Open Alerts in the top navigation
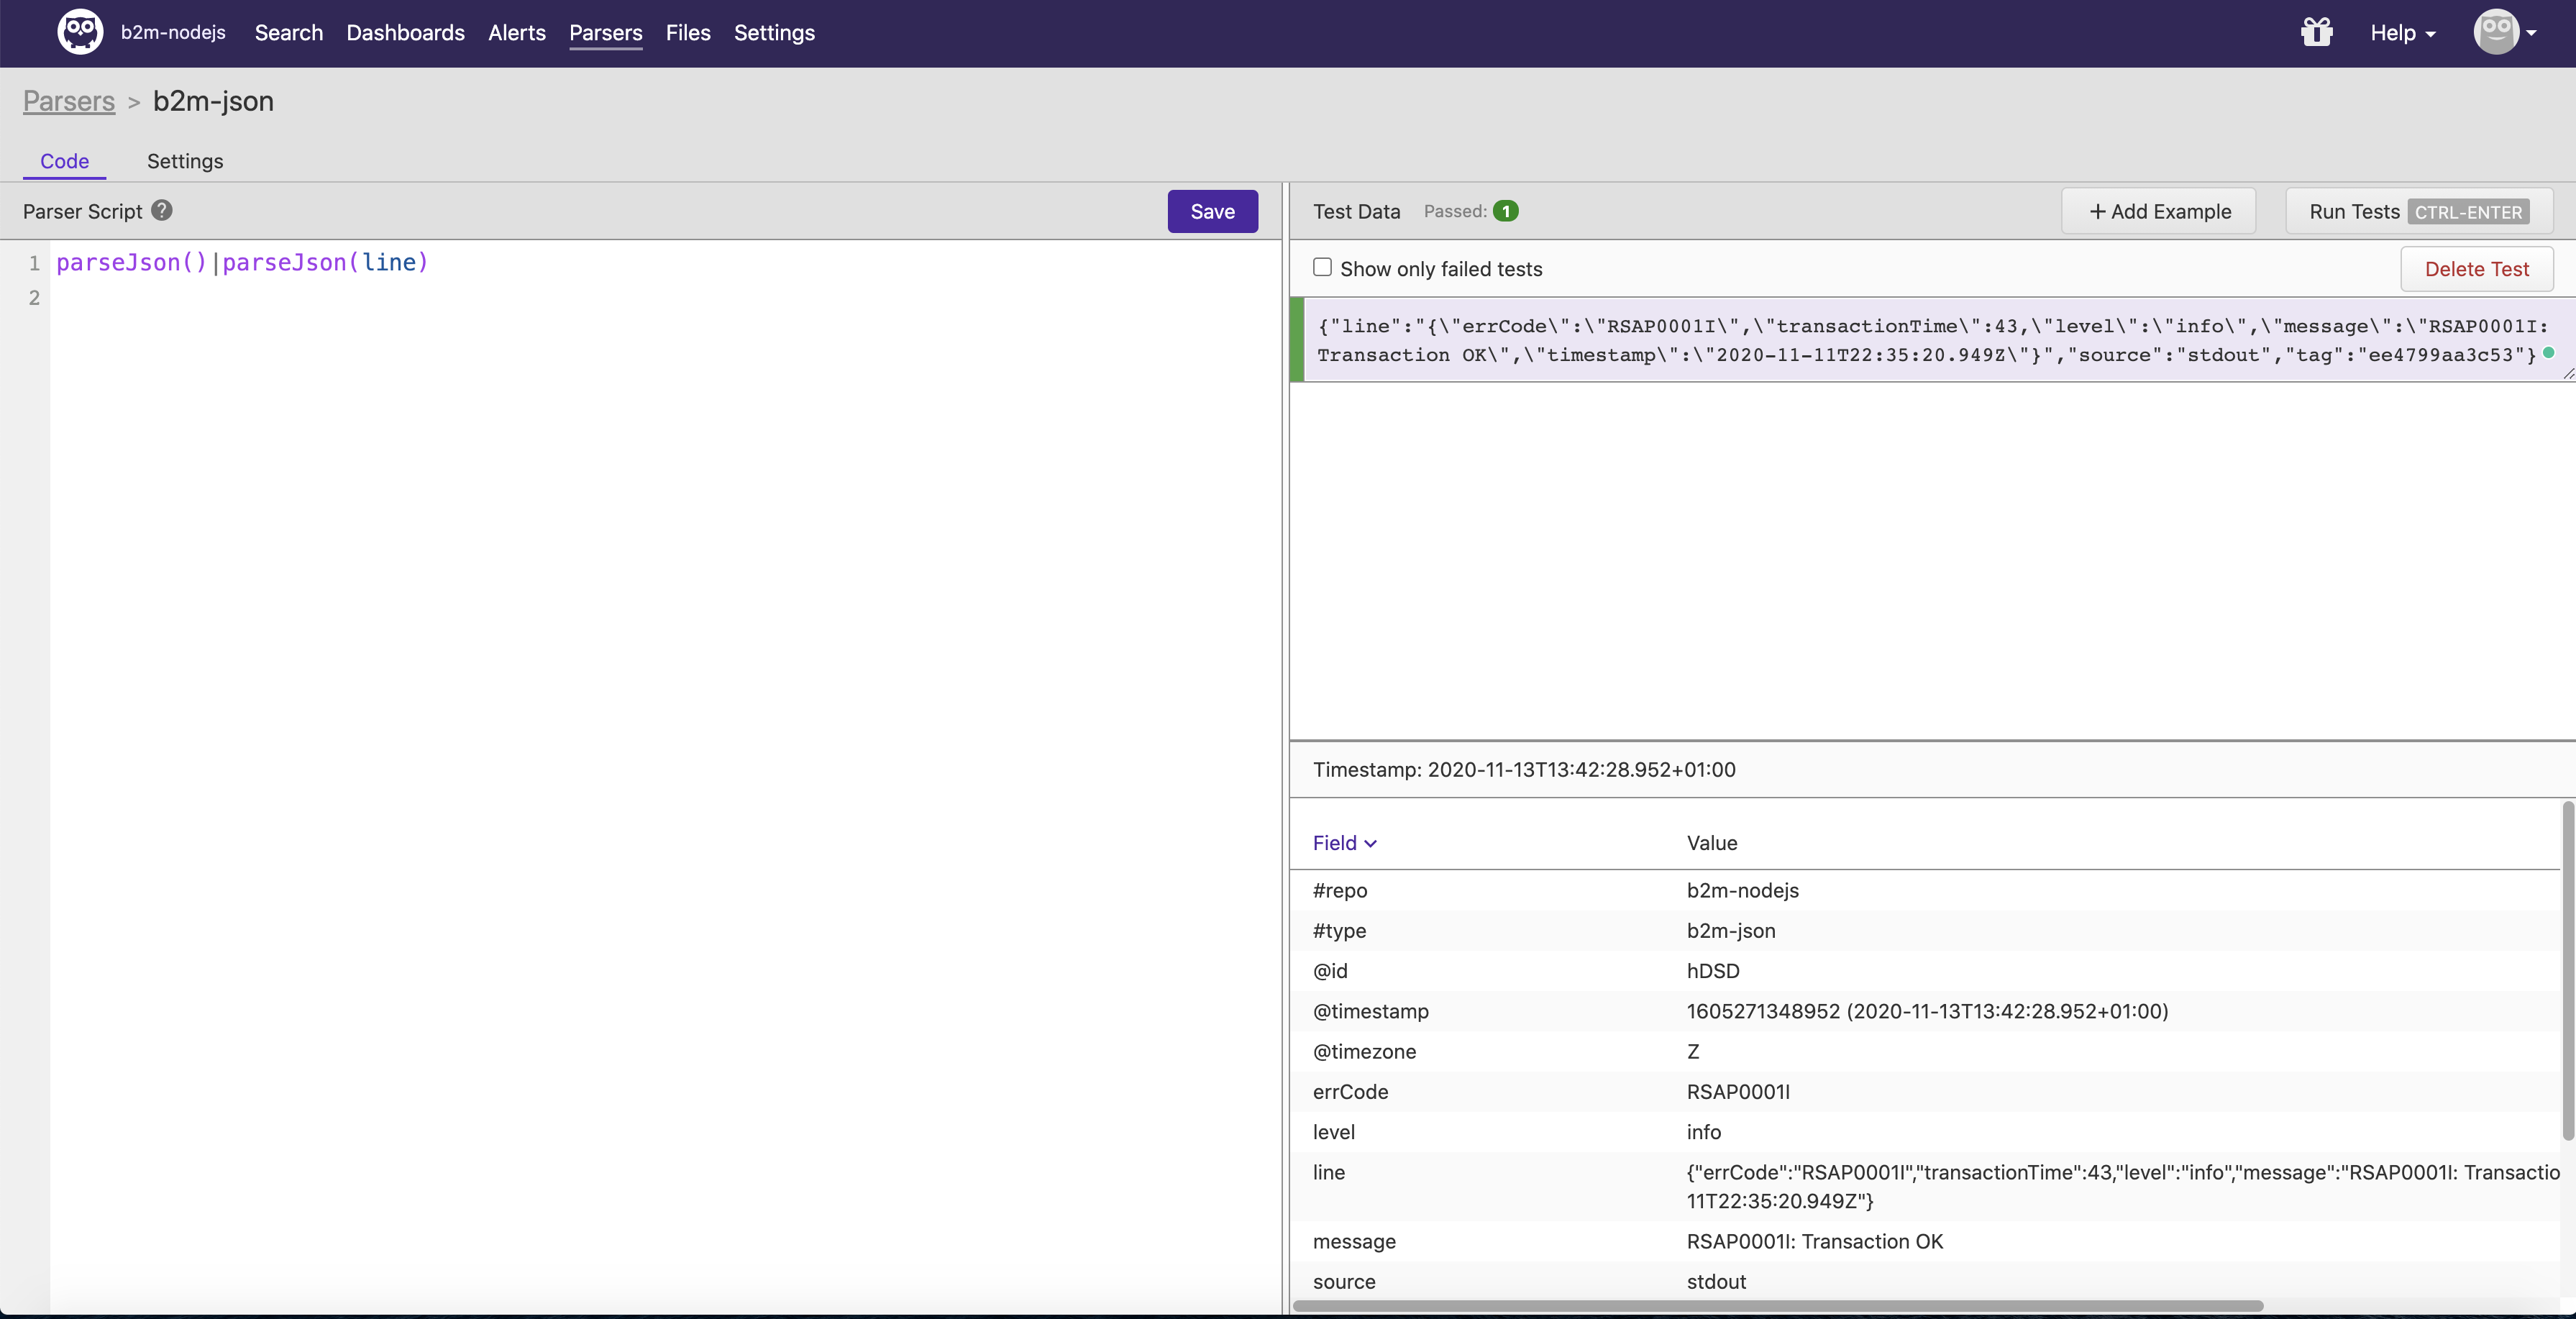The image size is (2576, 1319). pyautogui.click(x=516, y=33)
